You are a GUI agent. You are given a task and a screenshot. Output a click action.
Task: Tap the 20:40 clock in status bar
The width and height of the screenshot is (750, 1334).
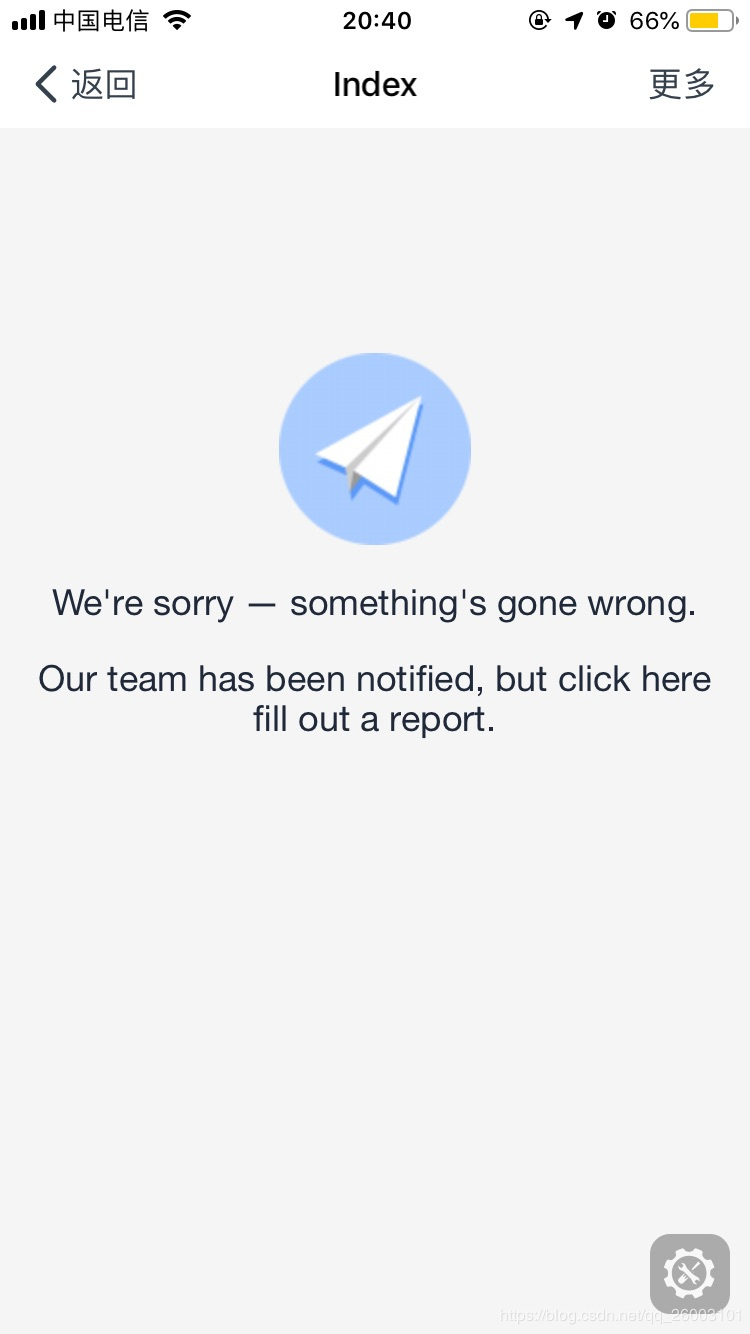tap(377, 21)
